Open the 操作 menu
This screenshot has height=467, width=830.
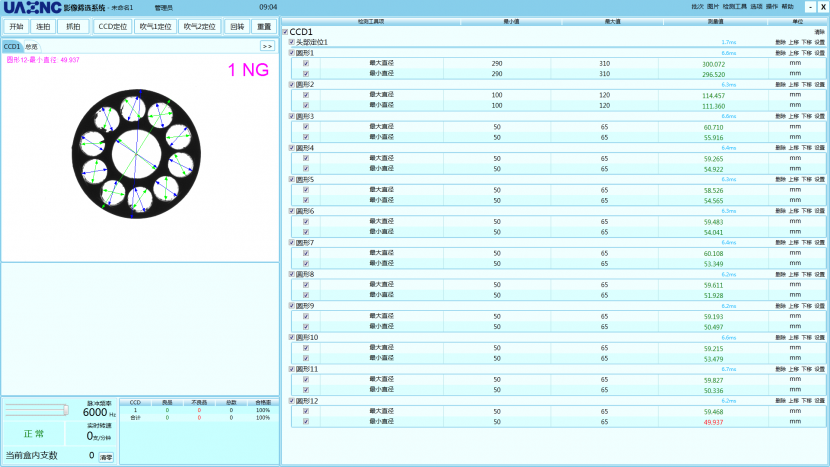772,7
